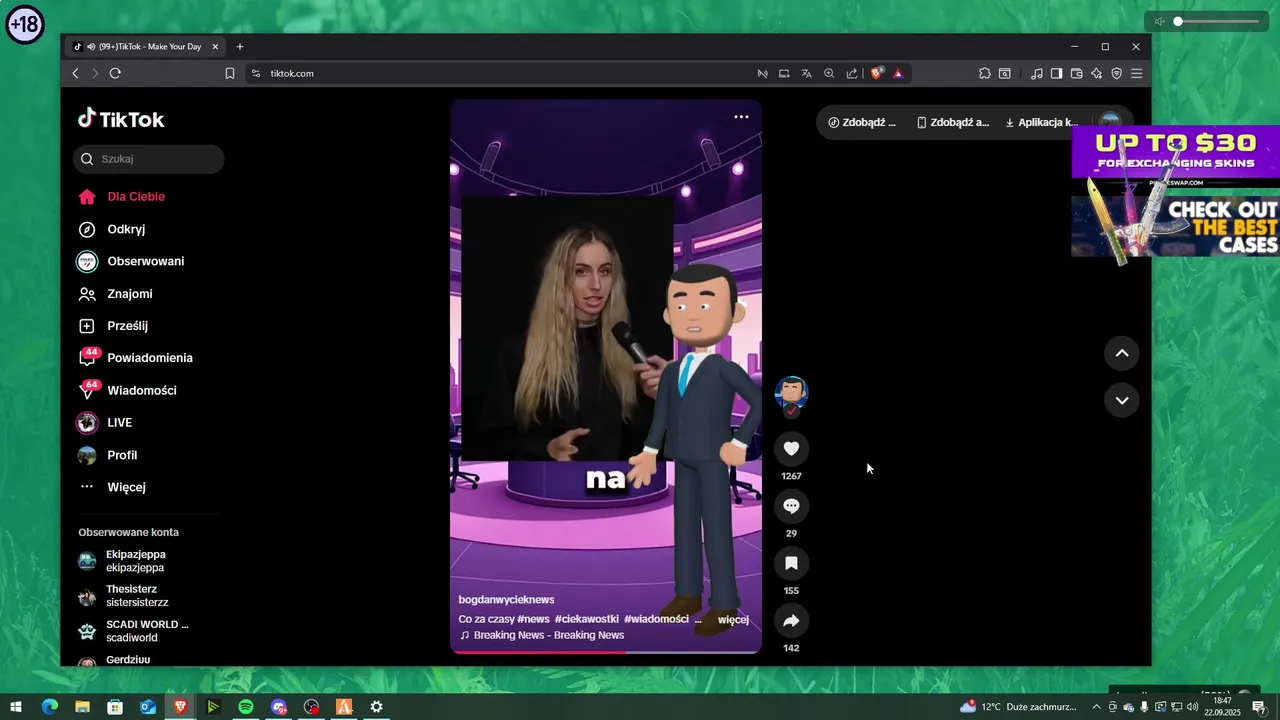1280x720 pixels.
Task: Click the share page icon in the address bar
Action: click(x=852, y=73)
